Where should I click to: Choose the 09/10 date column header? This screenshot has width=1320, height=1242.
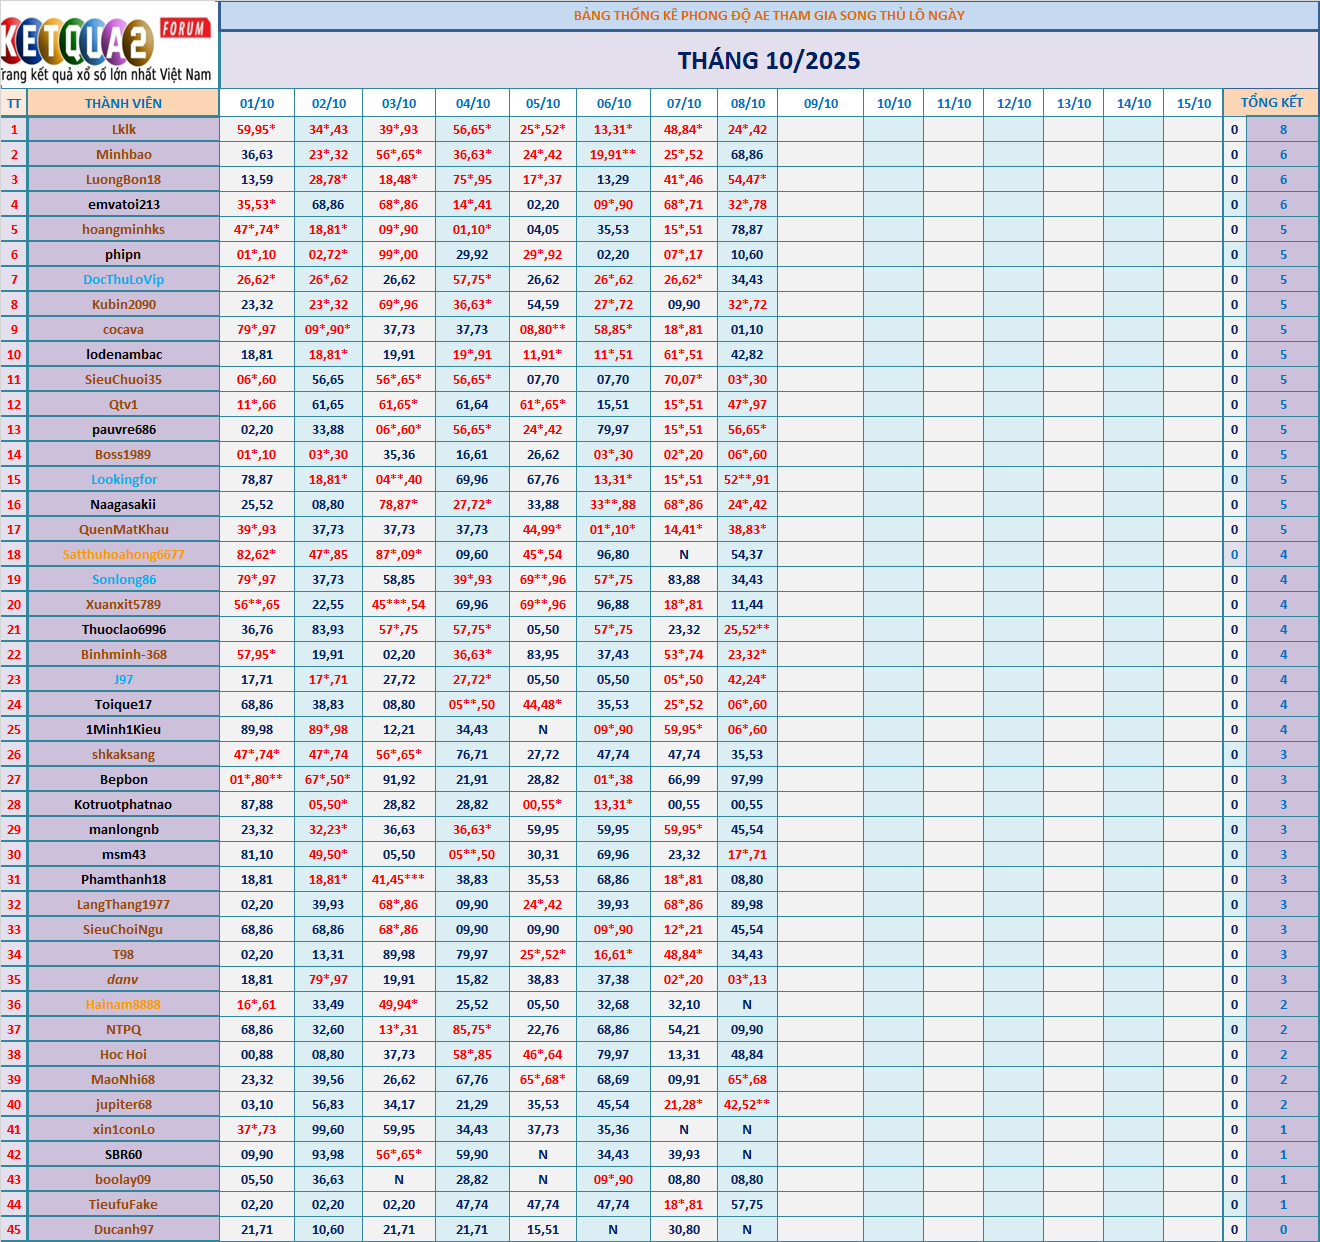(x=821, y=103)
